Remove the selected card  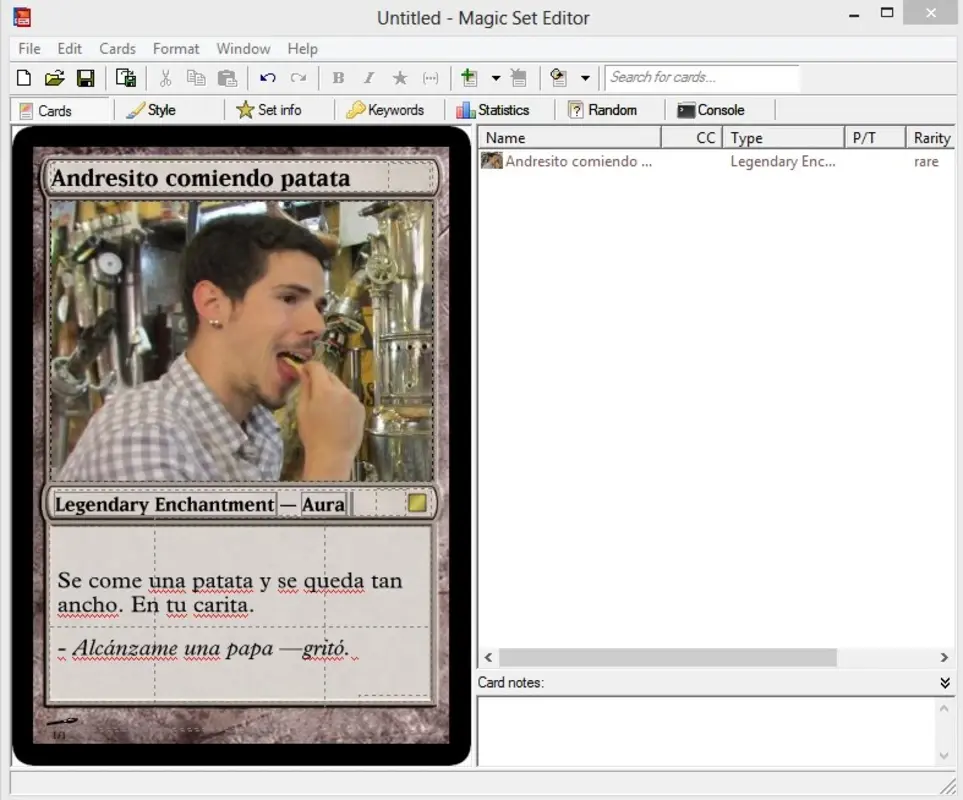[x=519, y=78]
